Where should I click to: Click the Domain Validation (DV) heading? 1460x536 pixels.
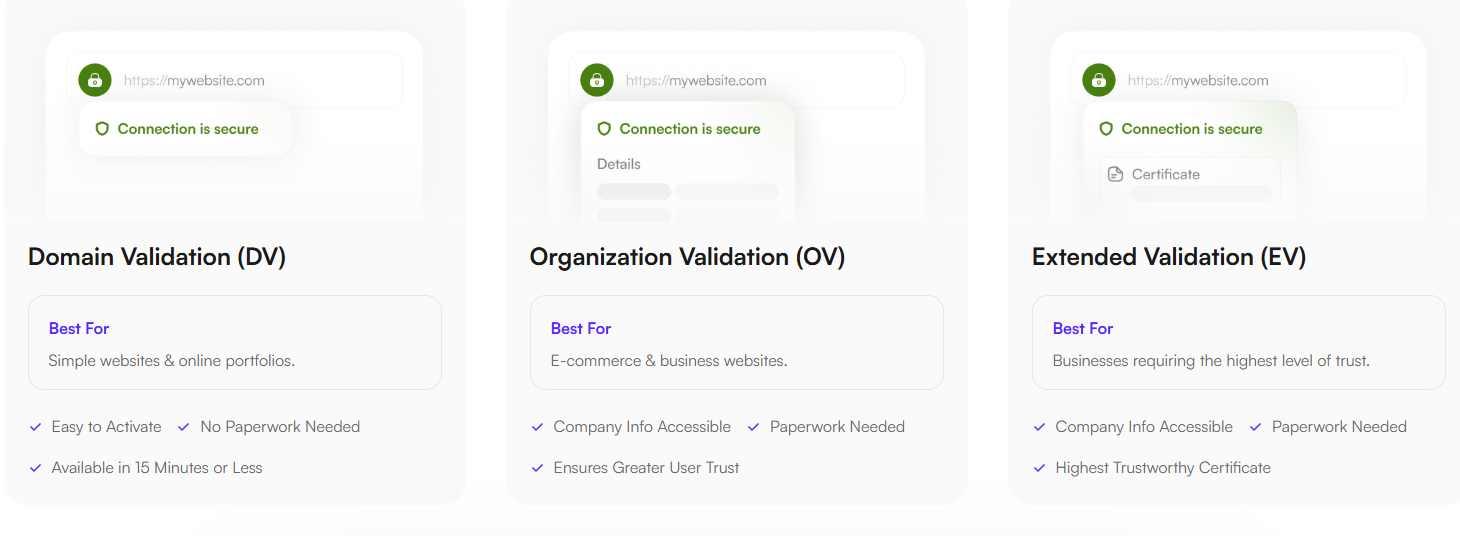coord(157,257)
